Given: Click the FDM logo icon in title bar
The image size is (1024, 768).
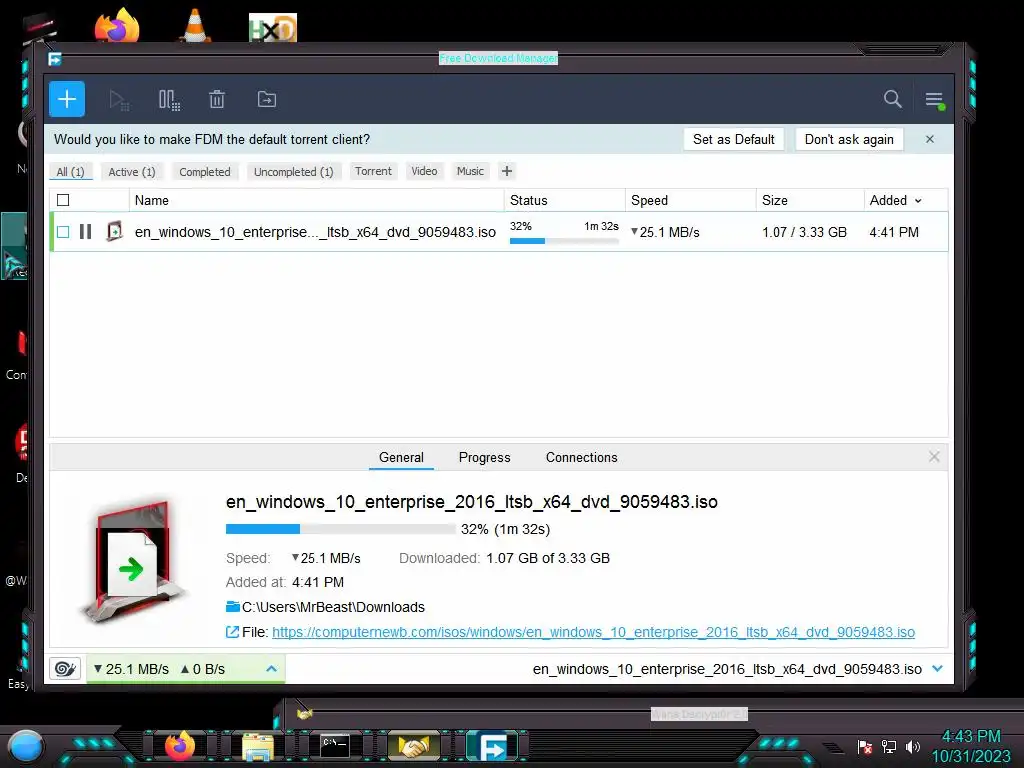Looking at the screenshot, I should pyautogui.click(x=55, y=59).
